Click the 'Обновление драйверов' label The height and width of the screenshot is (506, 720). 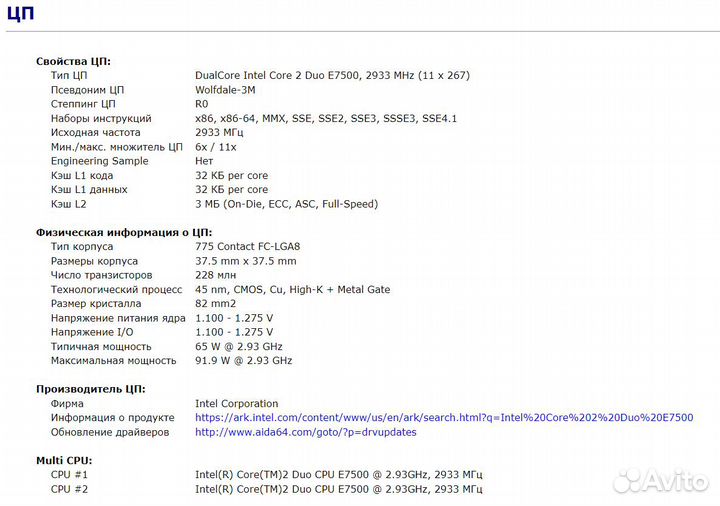pos(110,432)
